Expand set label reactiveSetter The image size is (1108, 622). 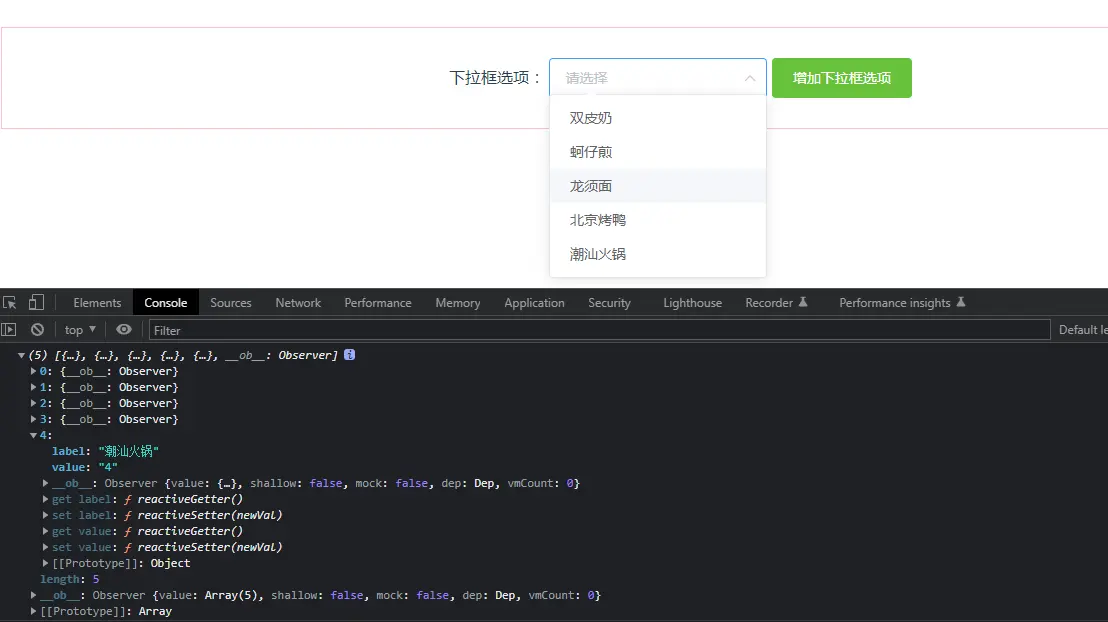[45, 515]
